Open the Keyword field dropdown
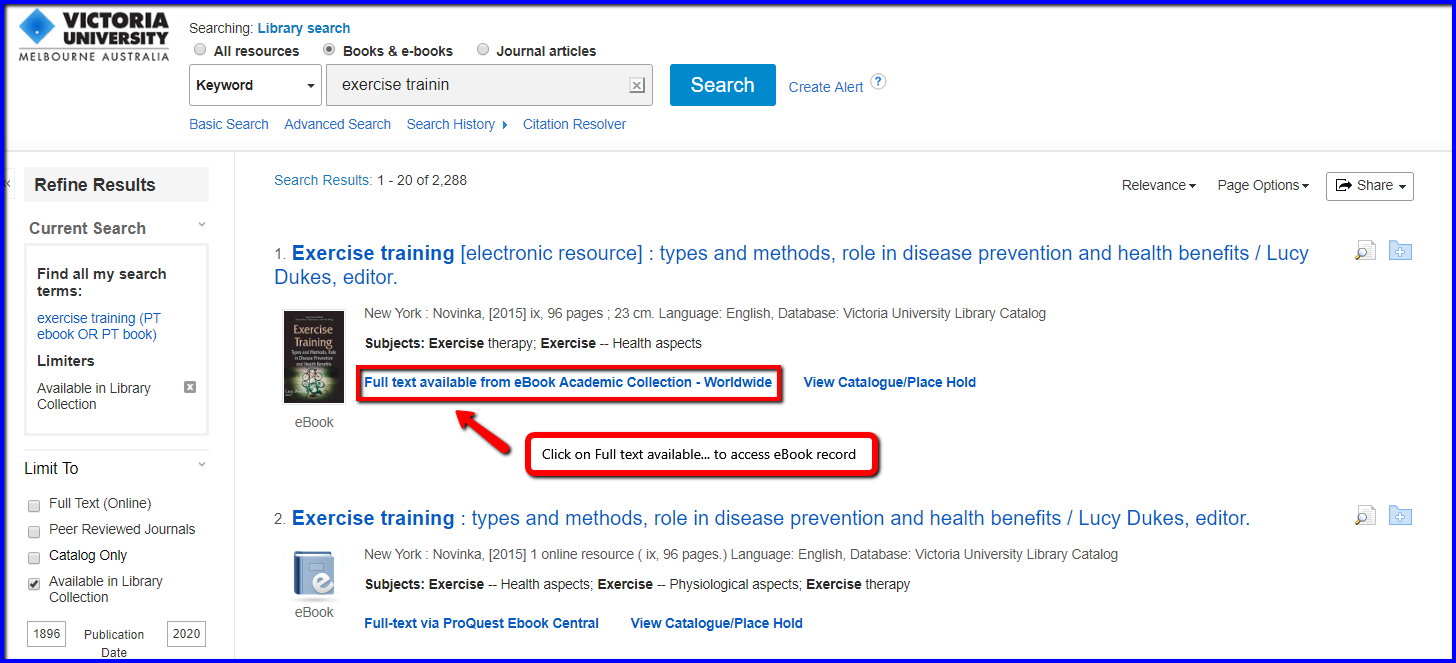The height and width of the screenshot is (663, 1456). (x=255, y=86)
